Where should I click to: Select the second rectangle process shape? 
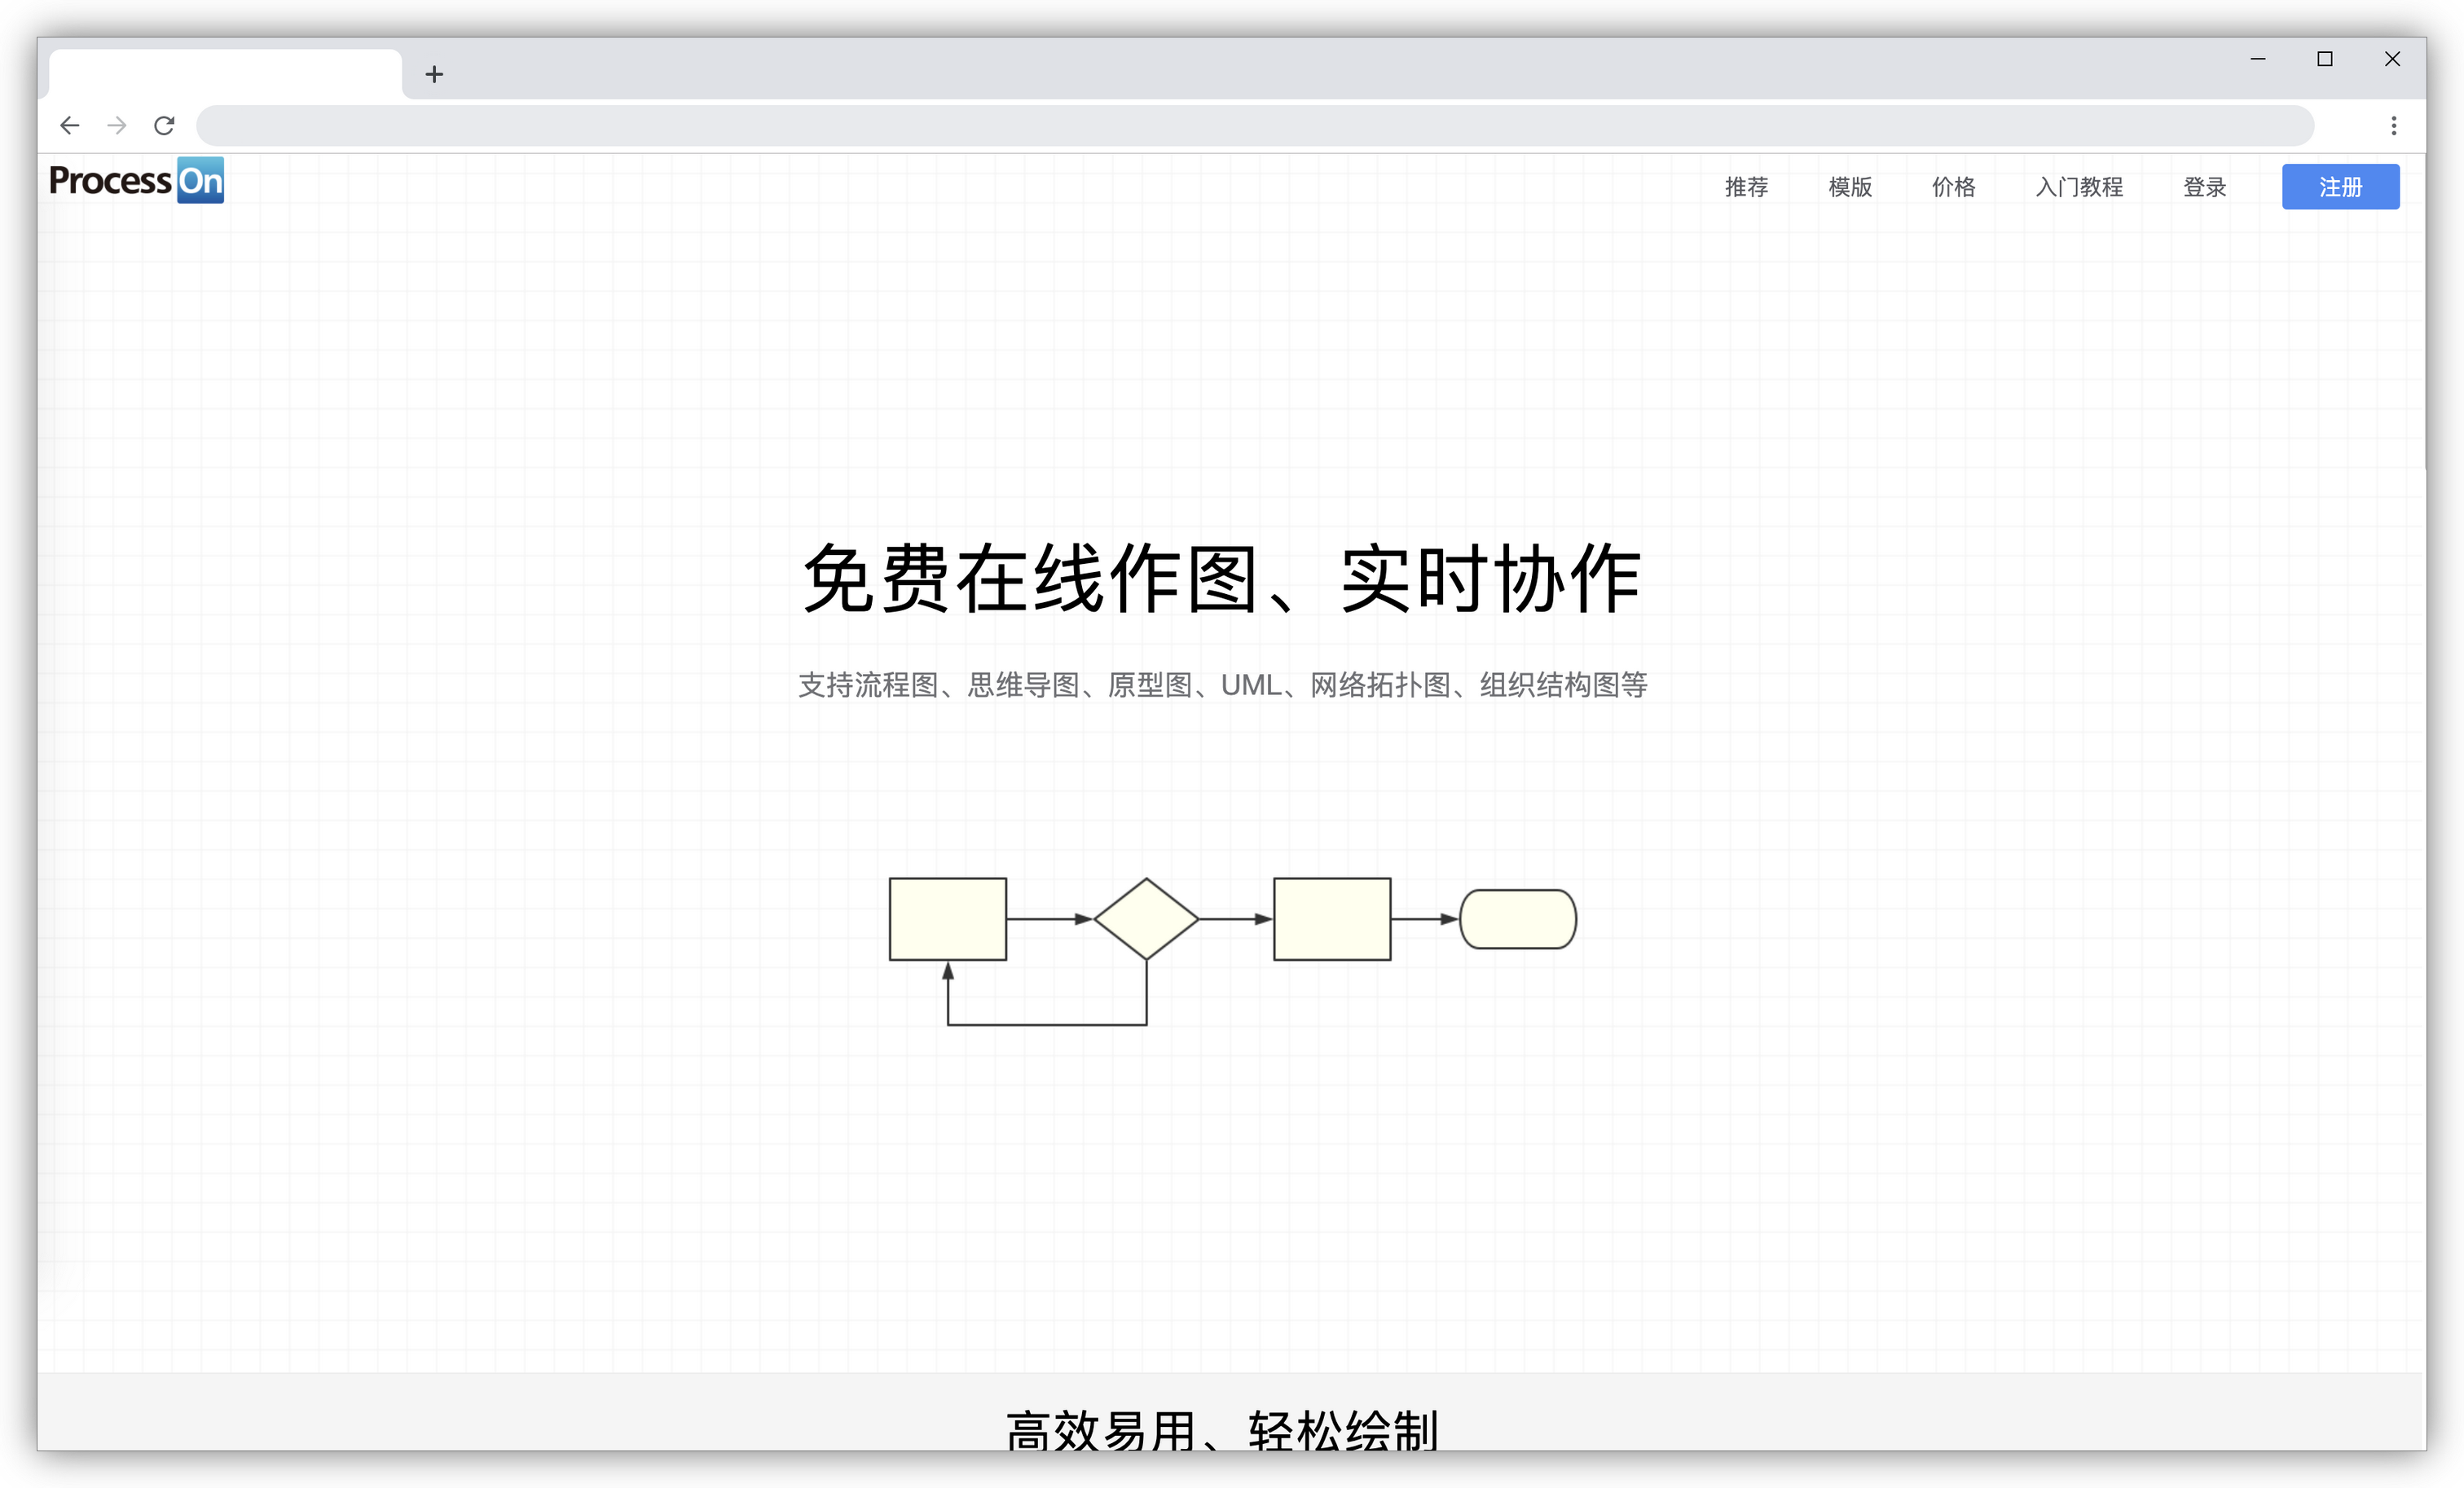[x=1331, y=918]
